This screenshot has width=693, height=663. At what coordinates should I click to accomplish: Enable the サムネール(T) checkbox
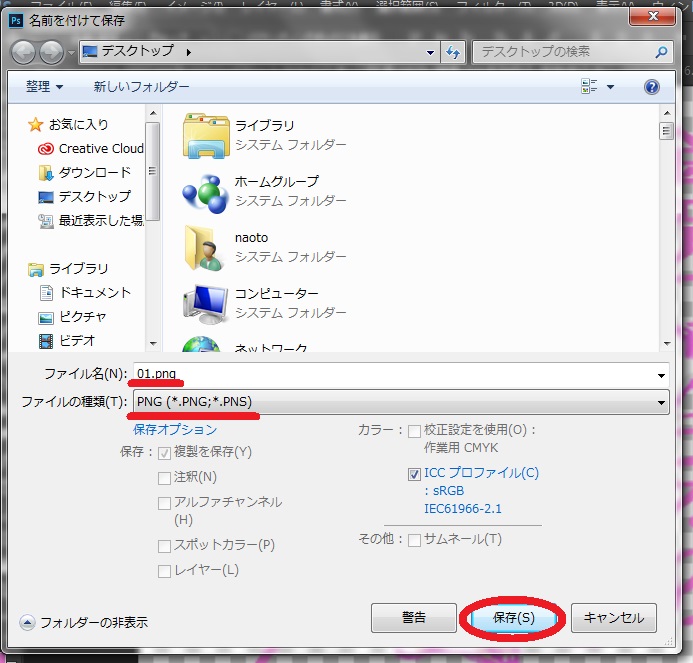click(414, 540)
